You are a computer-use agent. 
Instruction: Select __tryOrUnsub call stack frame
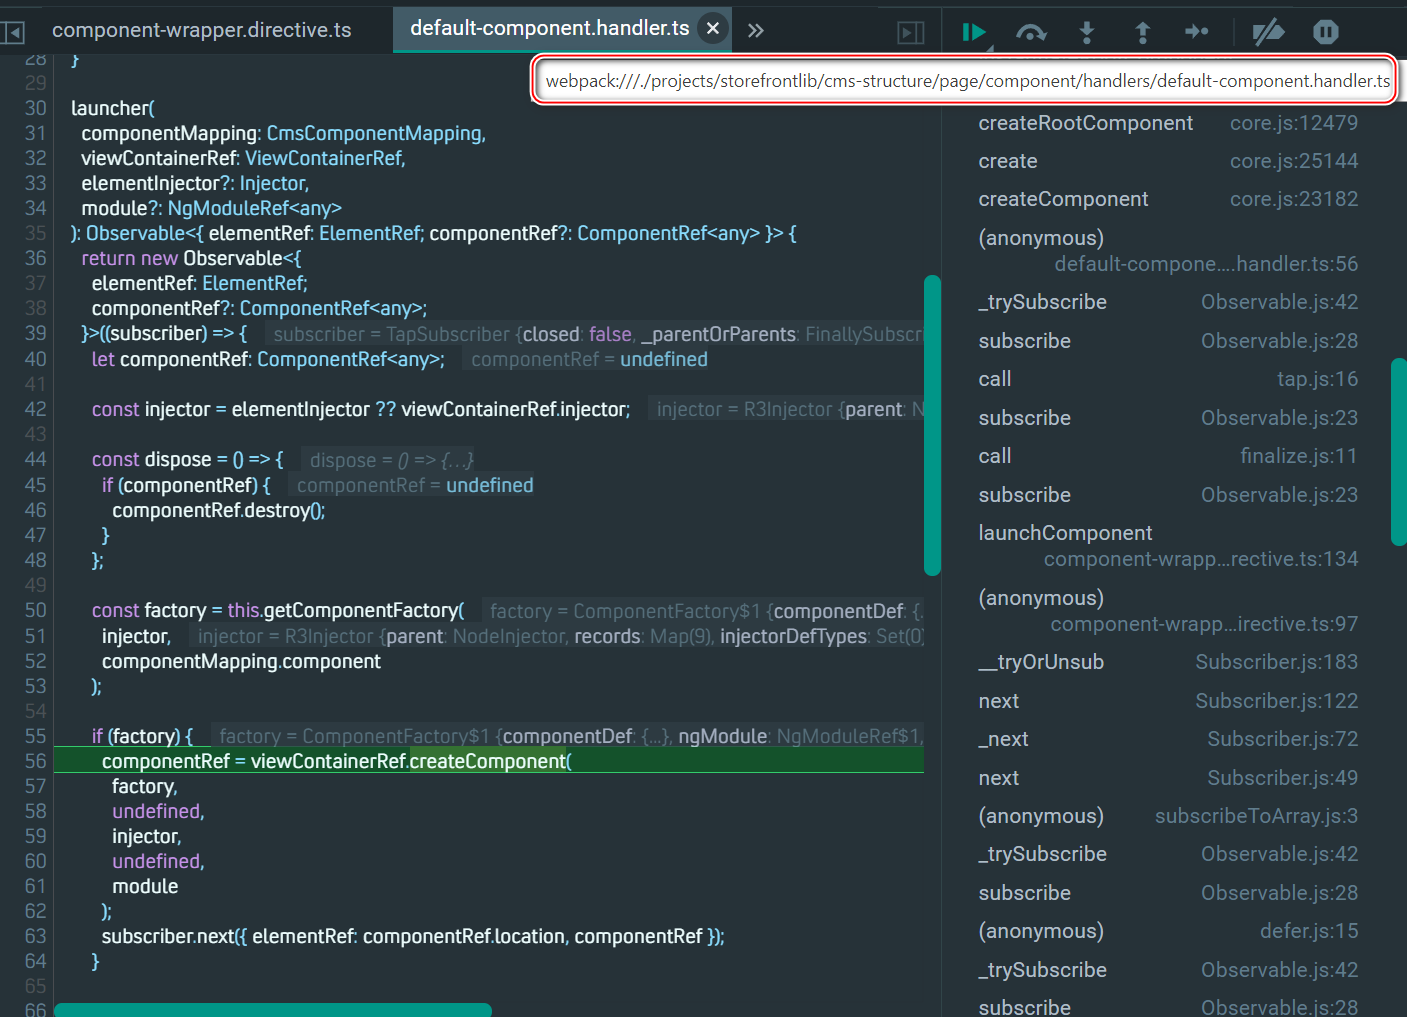[1041, 662]
